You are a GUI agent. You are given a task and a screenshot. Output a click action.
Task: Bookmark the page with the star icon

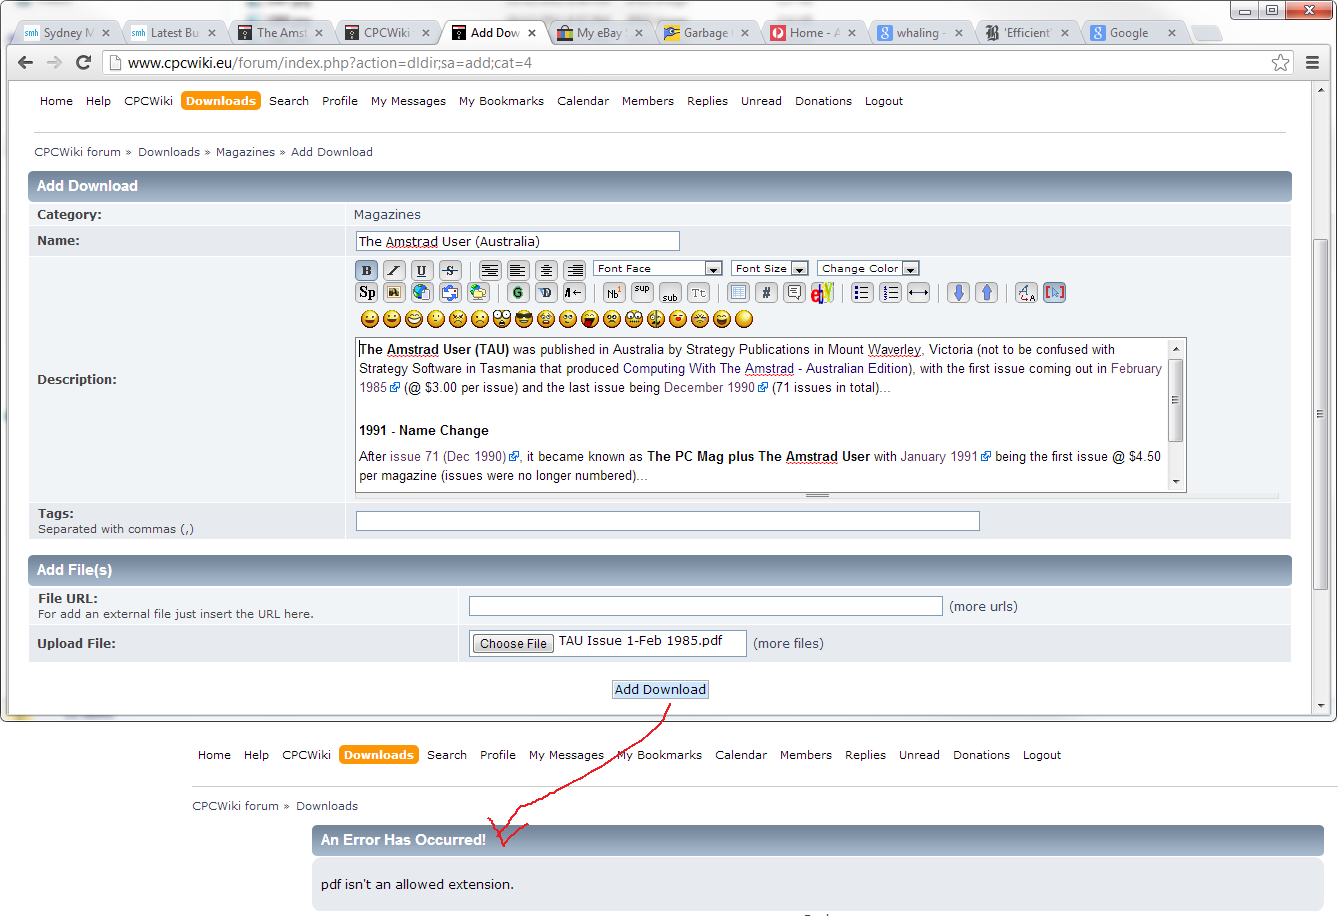(x=1280, y=63)
